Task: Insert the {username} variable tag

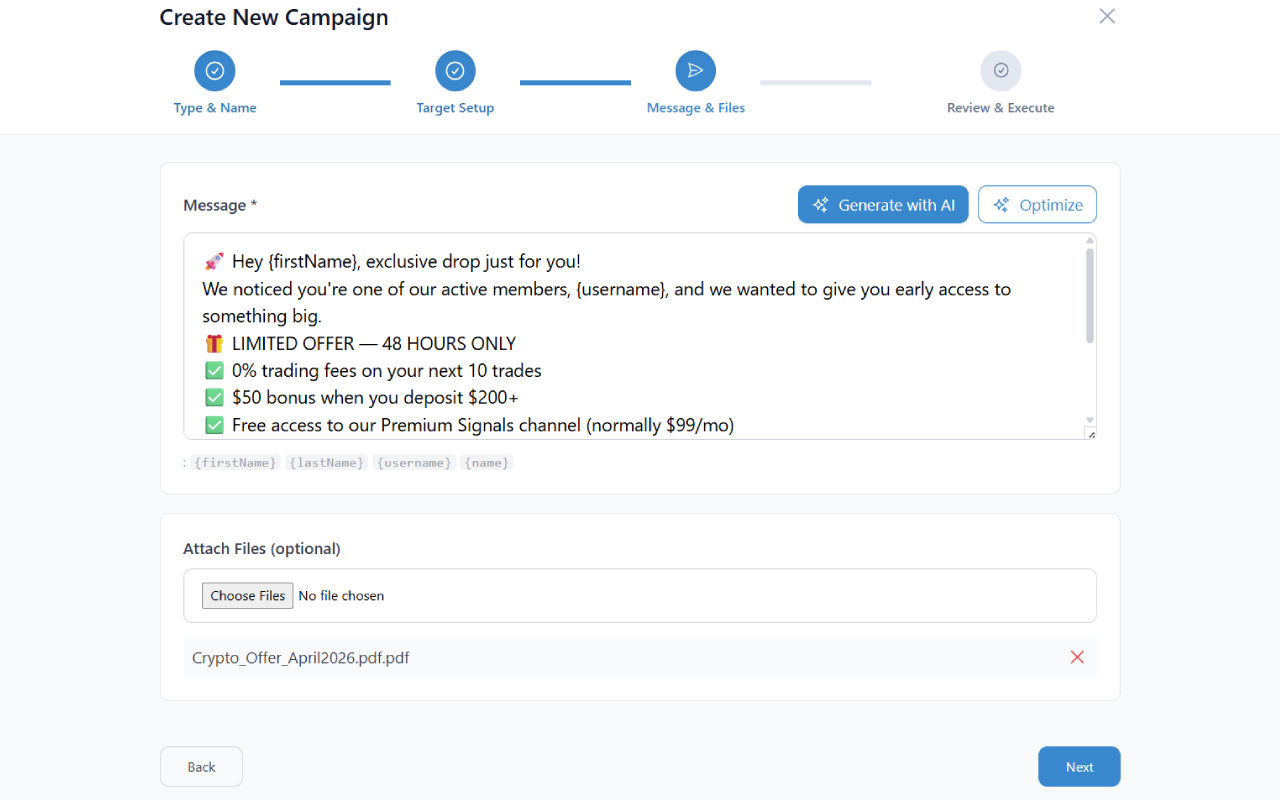Action: coord(414,463)
